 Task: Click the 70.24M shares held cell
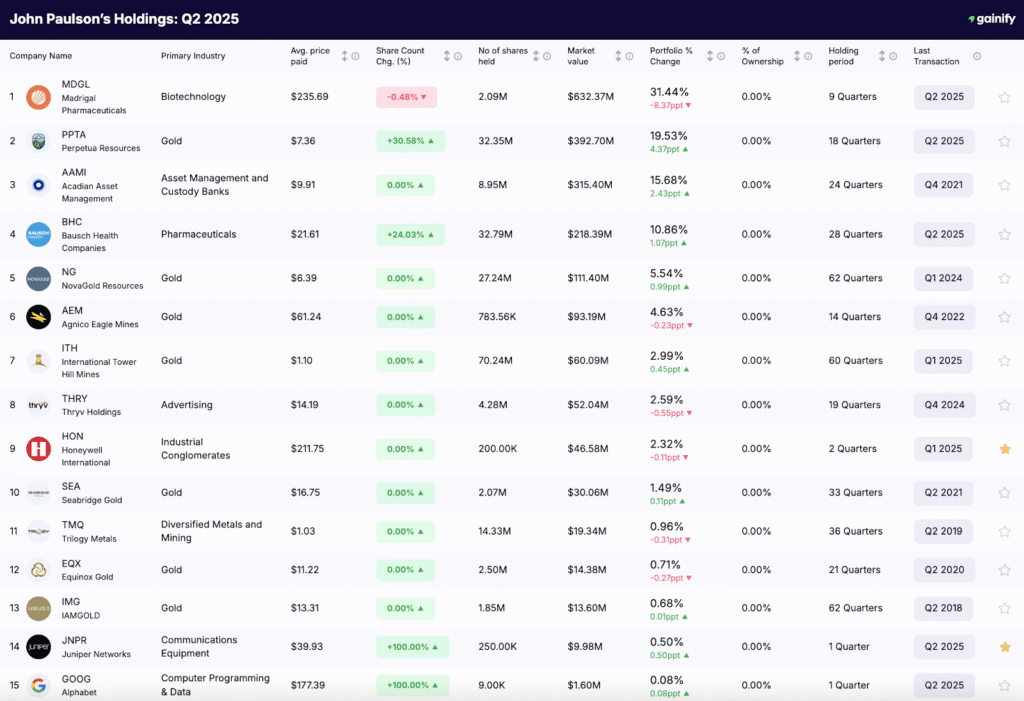(x=495, y=361)
